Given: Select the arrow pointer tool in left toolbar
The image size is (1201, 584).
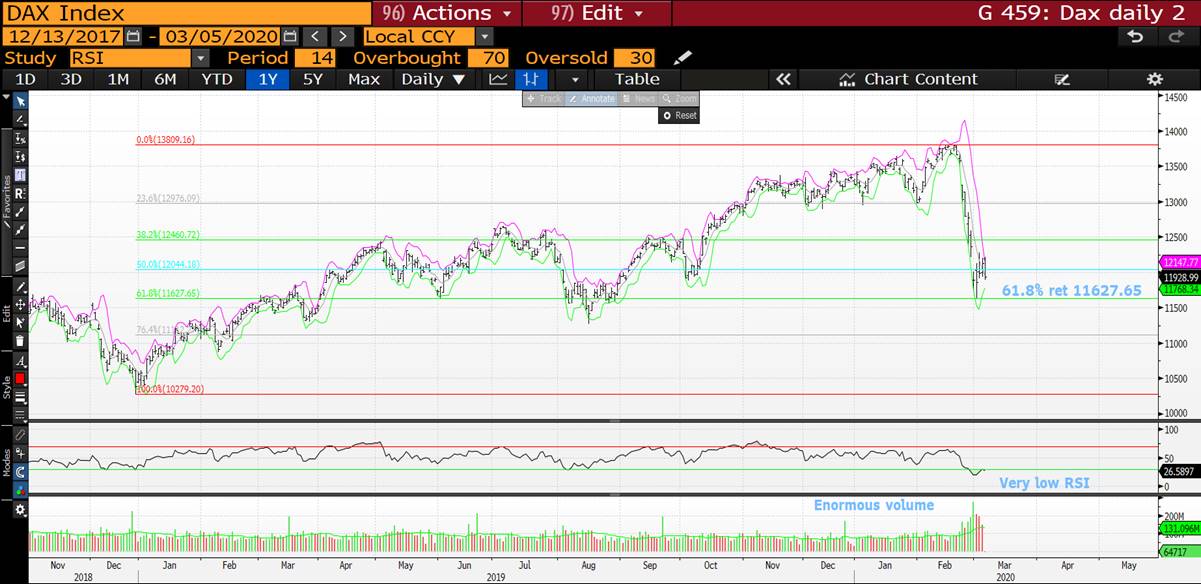Looking at the screenshot, I should pyautogui.click(x=20, y=101).
